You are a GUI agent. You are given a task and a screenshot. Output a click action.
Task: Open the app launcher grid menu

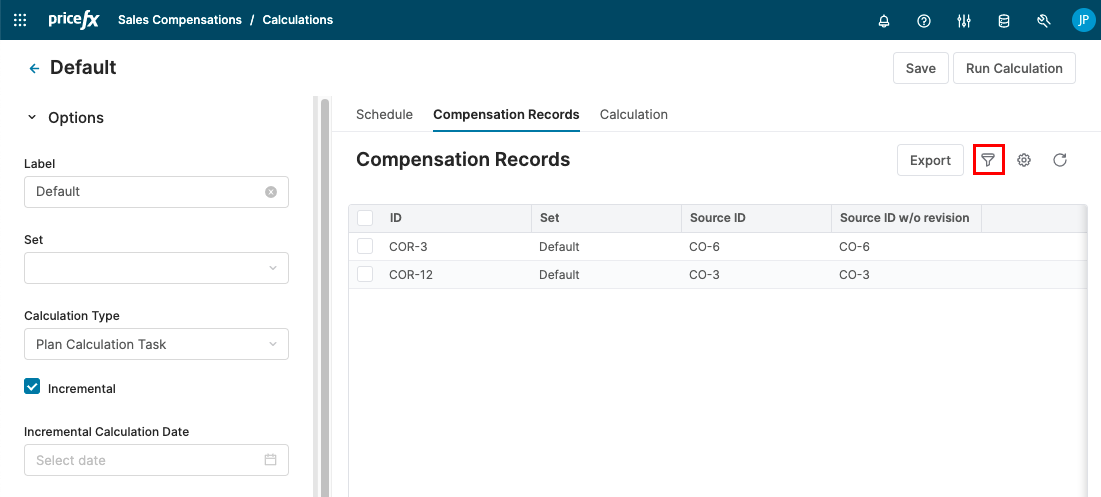(x=20, y=20)
